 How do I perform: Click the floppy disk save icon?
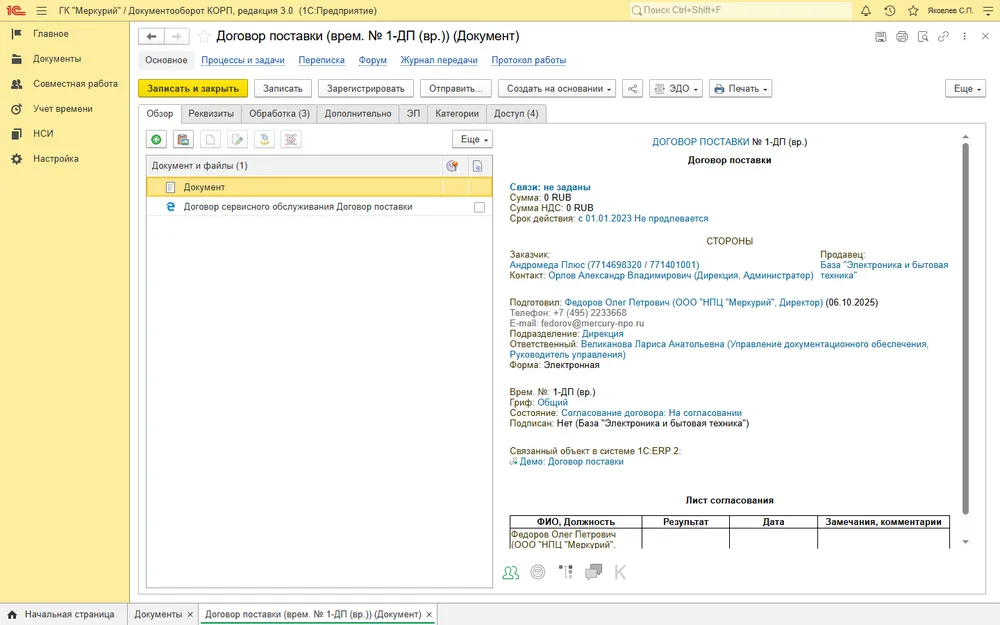(x=881, y=37)
